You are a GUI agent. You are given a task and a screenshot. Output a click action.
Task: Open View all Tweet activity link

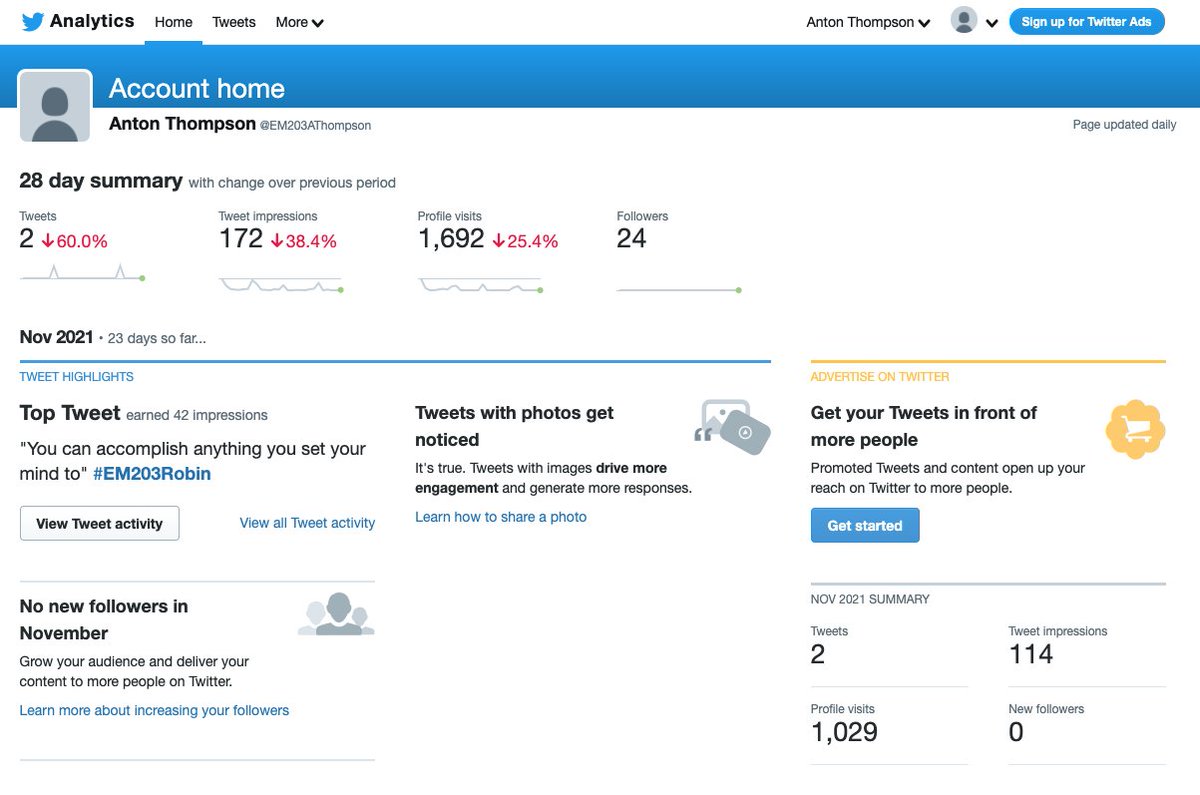tap(307, 523)
